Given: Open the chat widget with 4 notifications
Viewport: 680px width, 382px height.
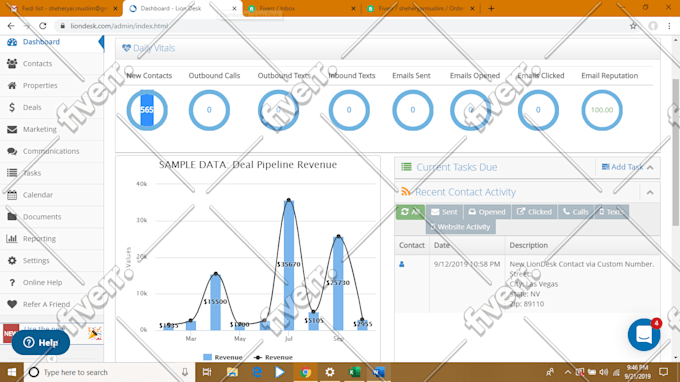Looking at the screenshot, I should coord(644,335).
